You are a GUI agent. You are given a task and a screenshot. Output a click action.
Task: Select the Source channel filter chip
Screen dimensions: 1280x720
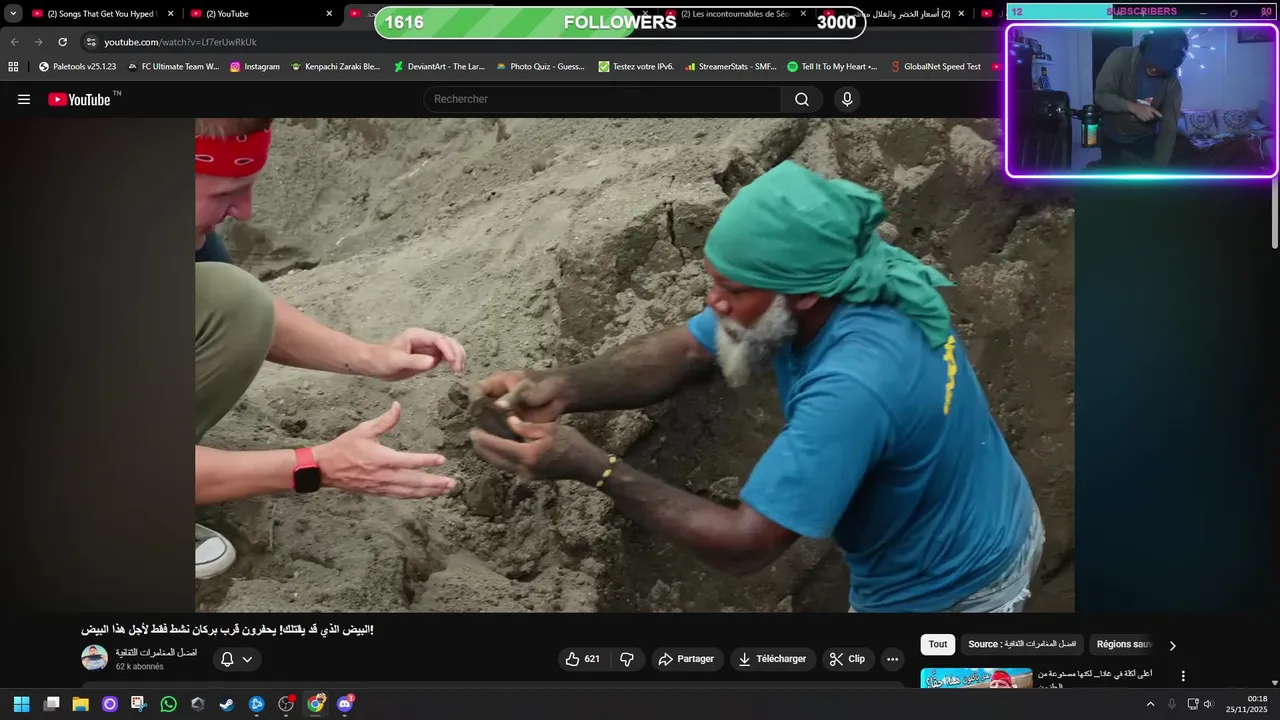pyautogui.click(x=1022, y=644)
